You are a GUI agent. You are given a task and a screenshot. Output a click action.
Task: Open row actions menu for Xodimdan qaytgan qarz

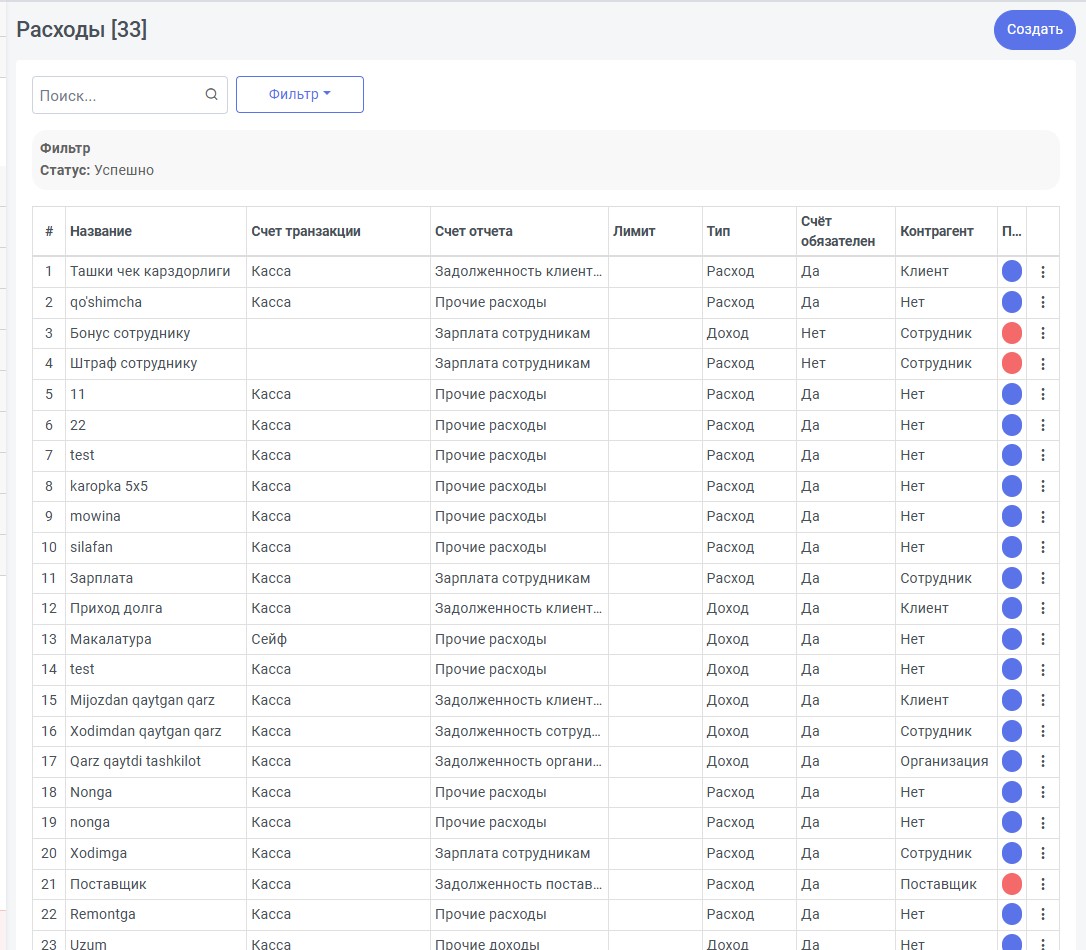1042,731
